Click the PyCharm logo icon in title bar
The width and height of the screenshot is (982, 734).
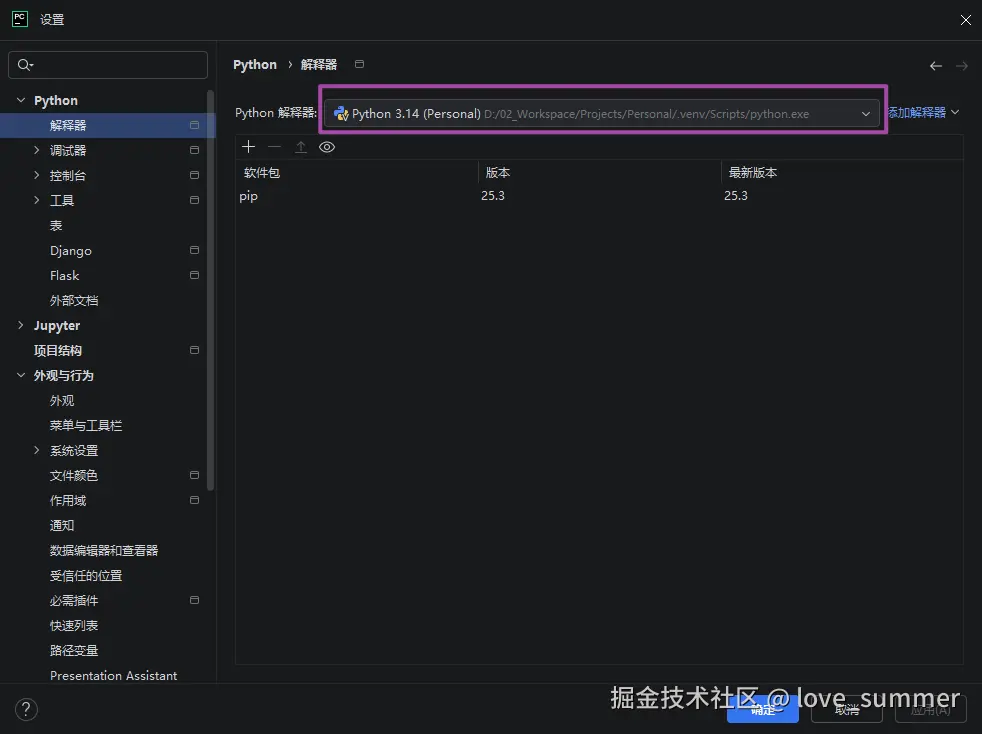20,19
